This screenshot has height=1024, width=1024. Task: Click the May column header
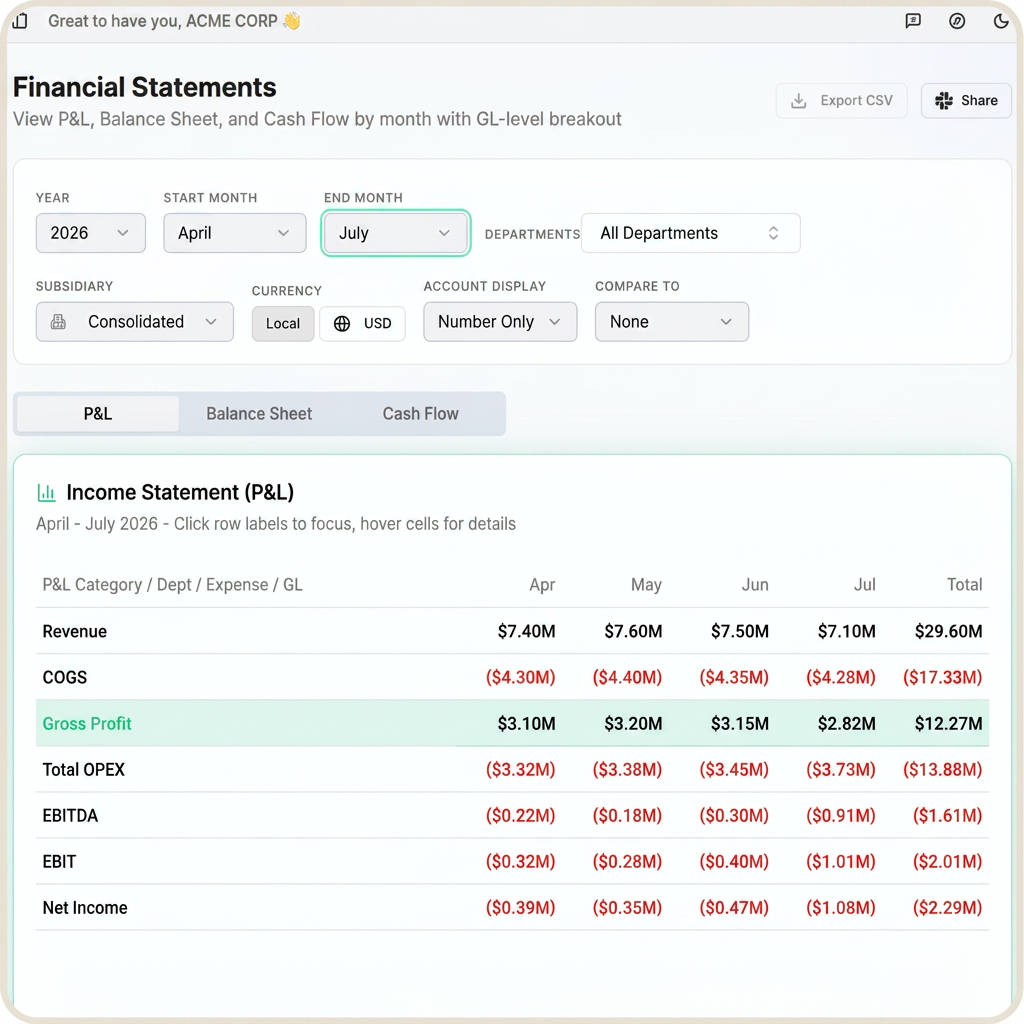tap(647, 584)
